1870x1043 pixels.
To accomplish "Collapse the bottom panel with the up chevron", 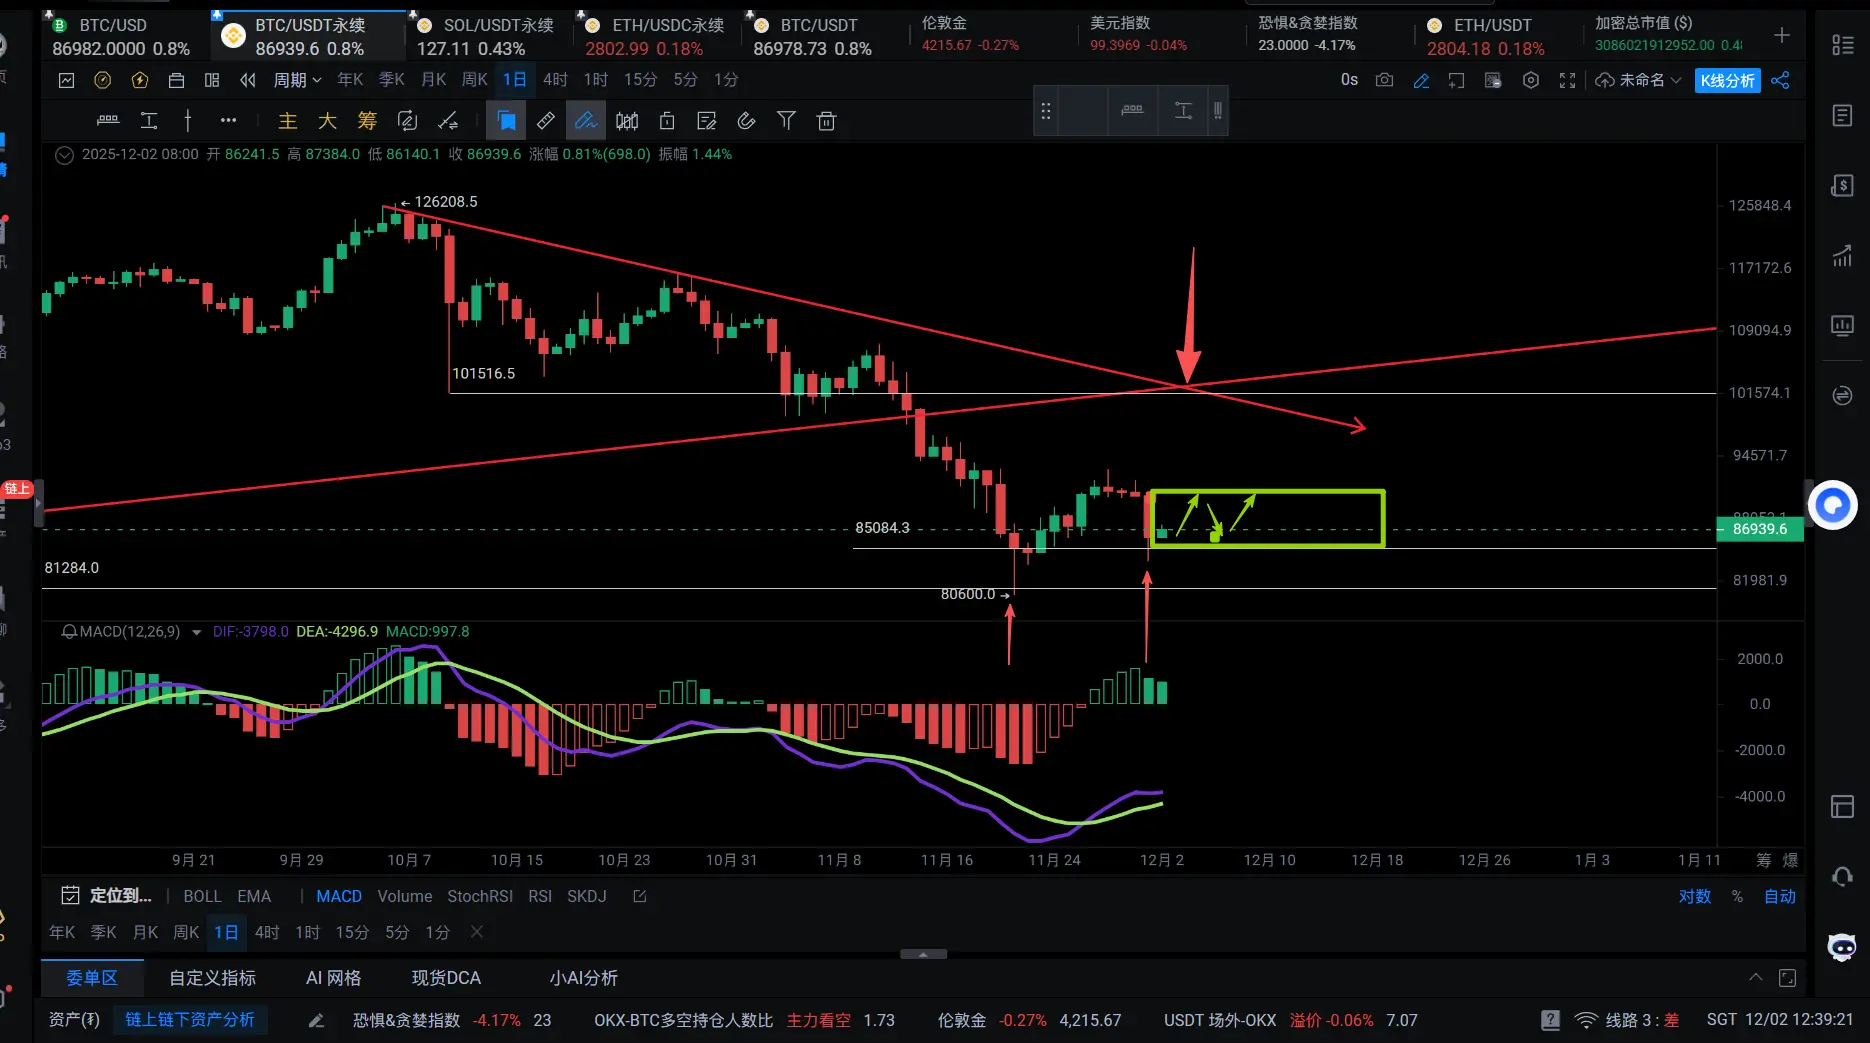I will point(1756,978).
